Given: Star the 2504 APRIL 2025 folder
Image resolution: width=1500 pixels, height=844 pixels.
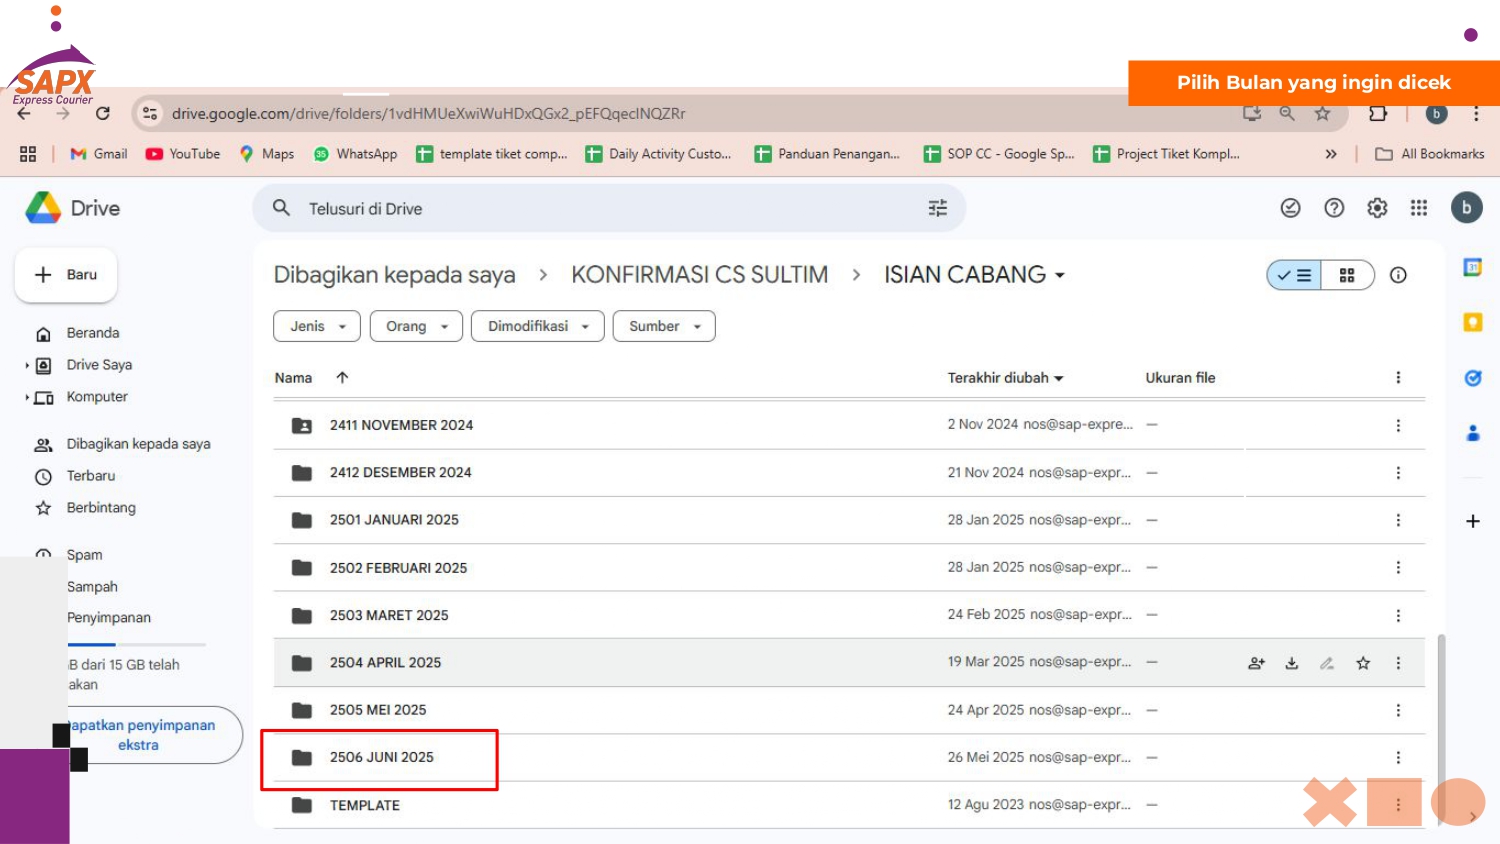Looking at the screenshot, I should tap(1363, 663).
